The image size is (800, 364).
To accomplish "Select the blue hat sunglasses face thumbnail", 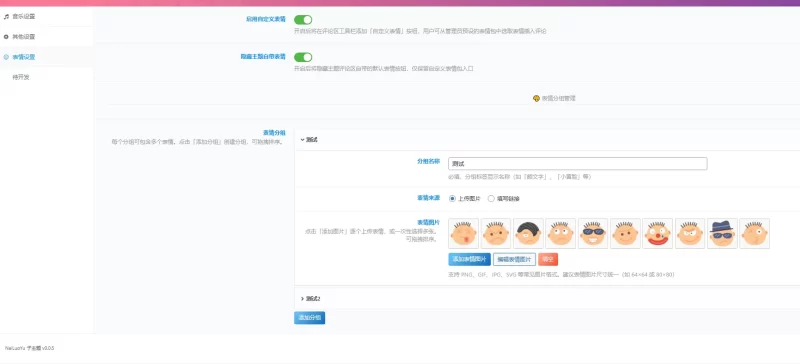I will (x=722, y=233).
